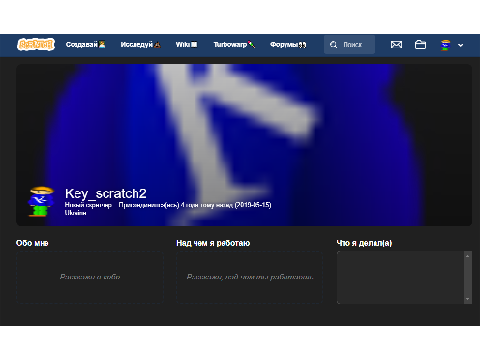Click the Поиск search field
Screen dimensions: 480x360
coord(349,45)
